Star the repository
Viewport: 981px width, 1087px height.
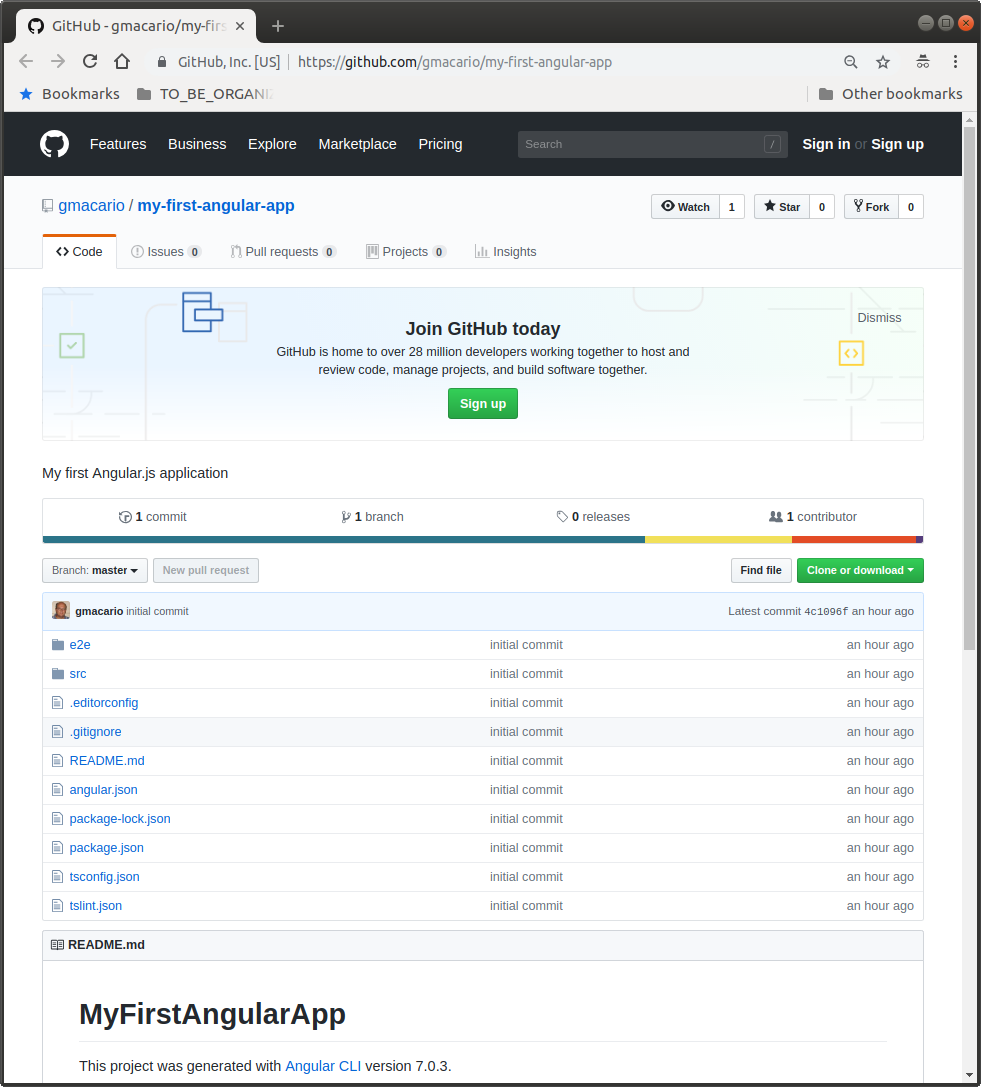(782, 207)
